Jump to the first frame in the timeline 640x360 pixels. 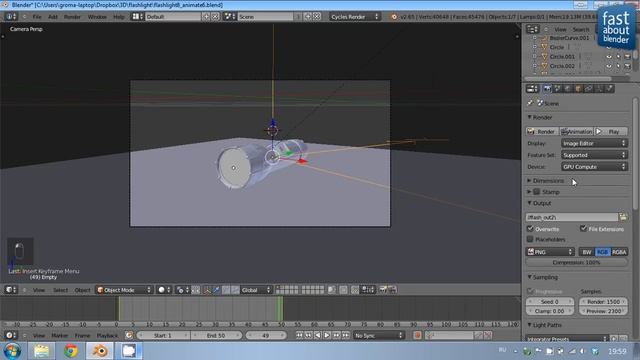tap(299, 336)
